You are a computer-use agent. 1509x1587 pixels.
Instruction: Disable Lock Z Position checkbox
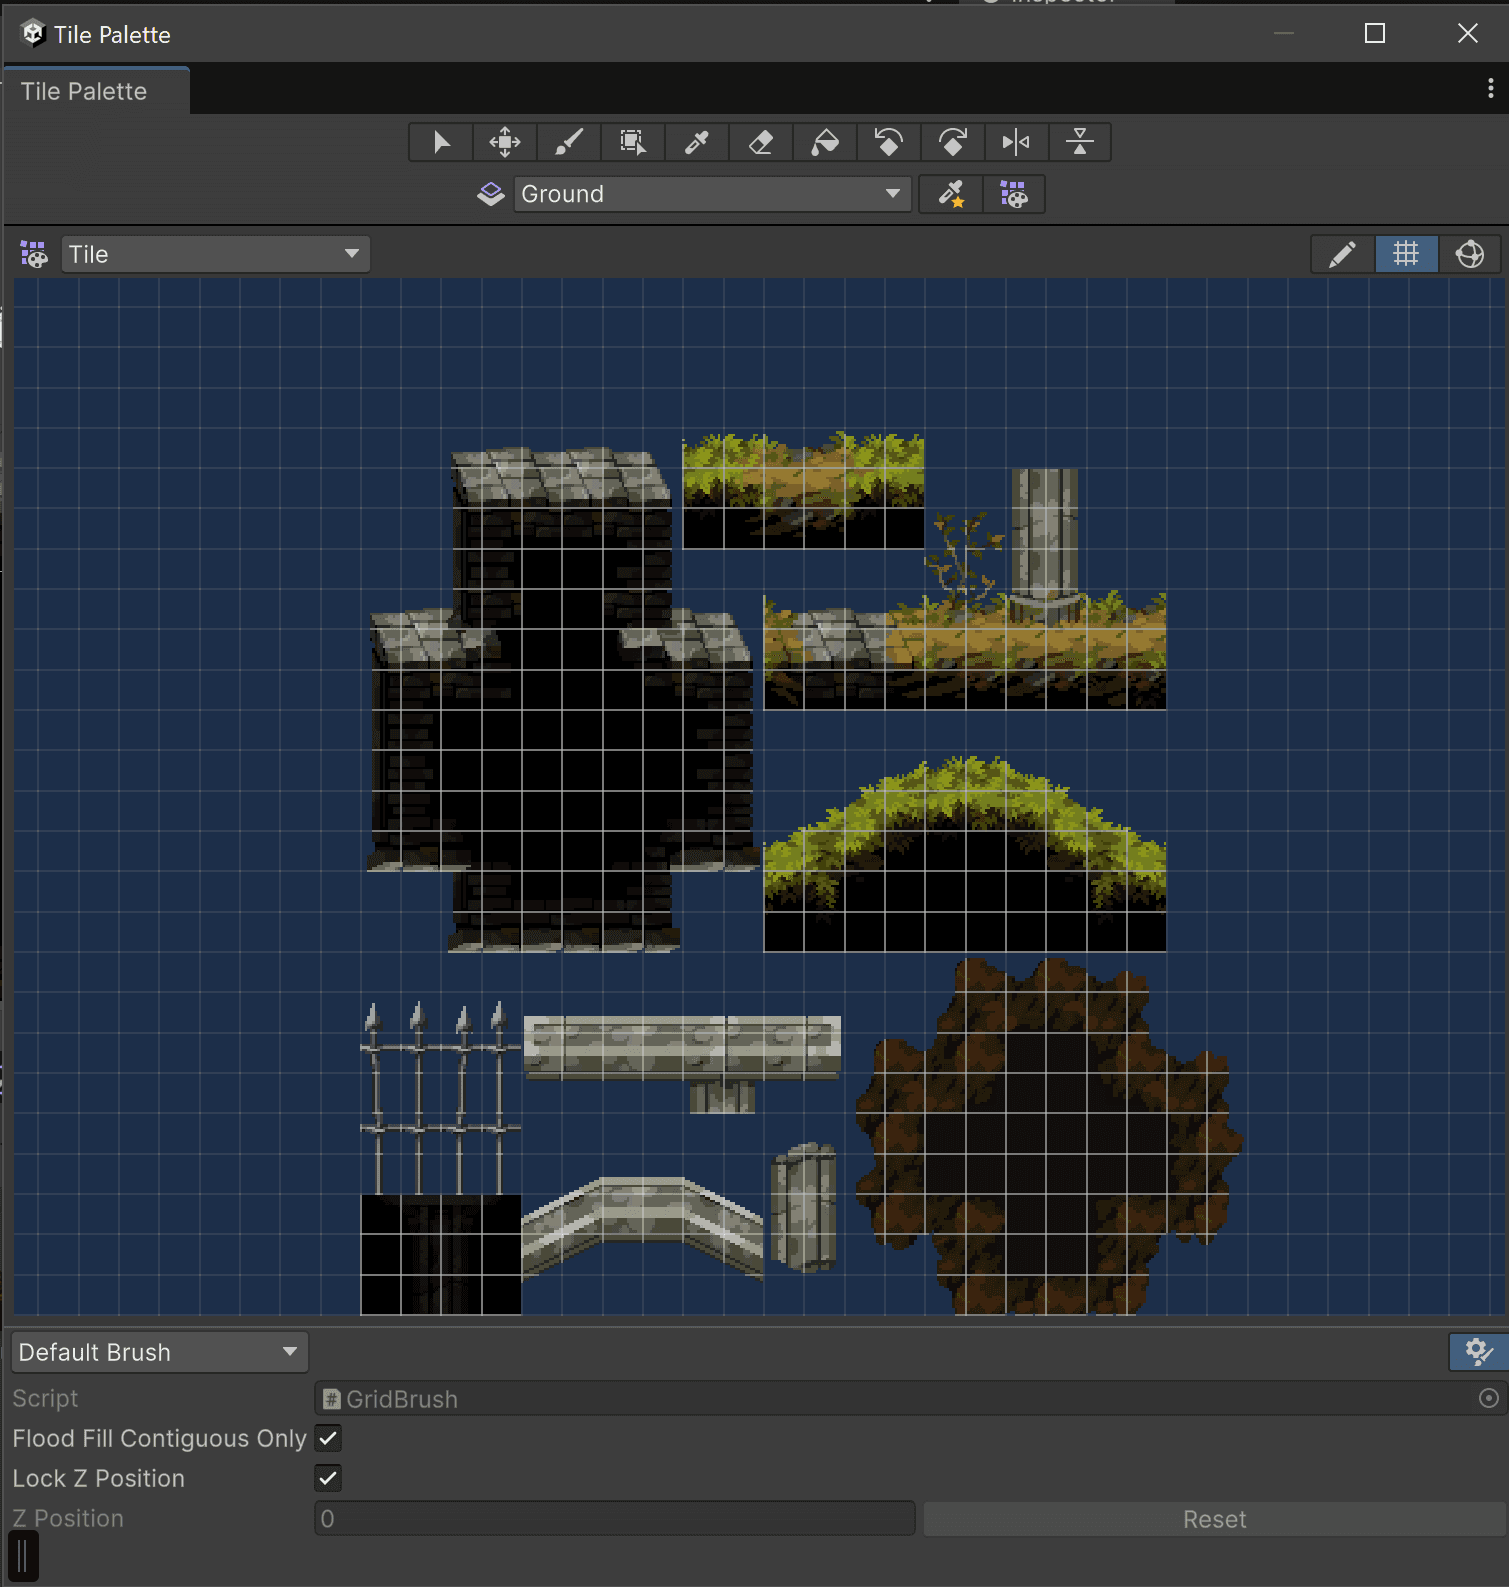[328, 1478]
